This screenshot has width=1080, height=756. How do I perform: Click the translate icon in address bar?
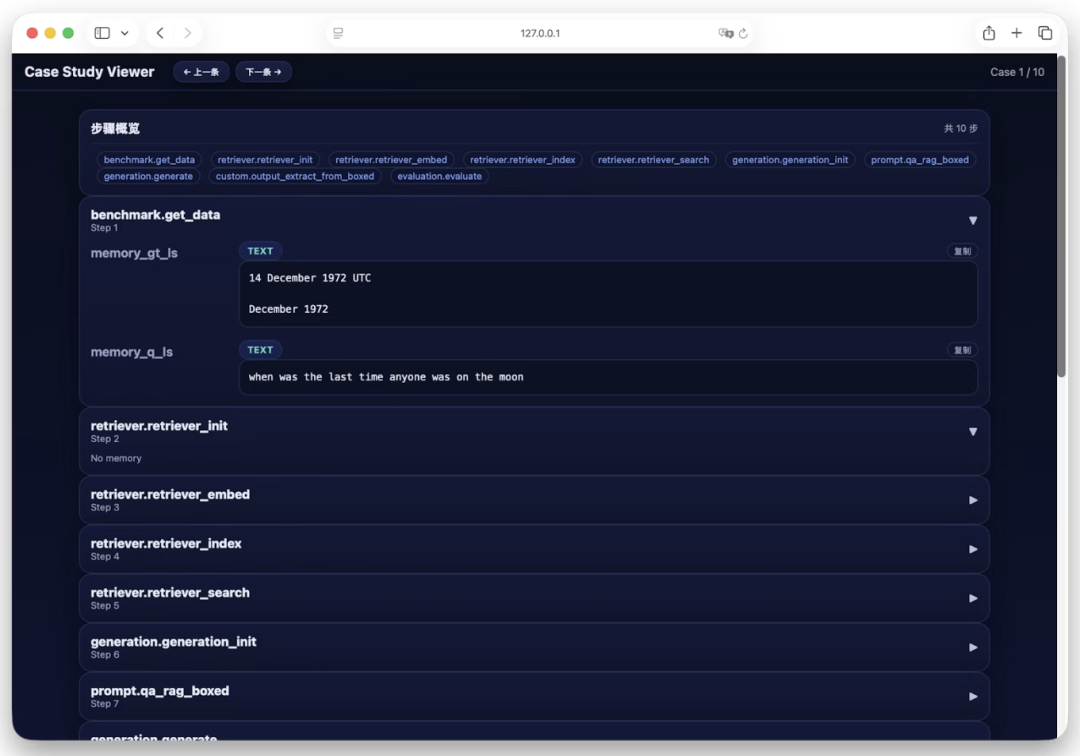click(x=726, y=33)
